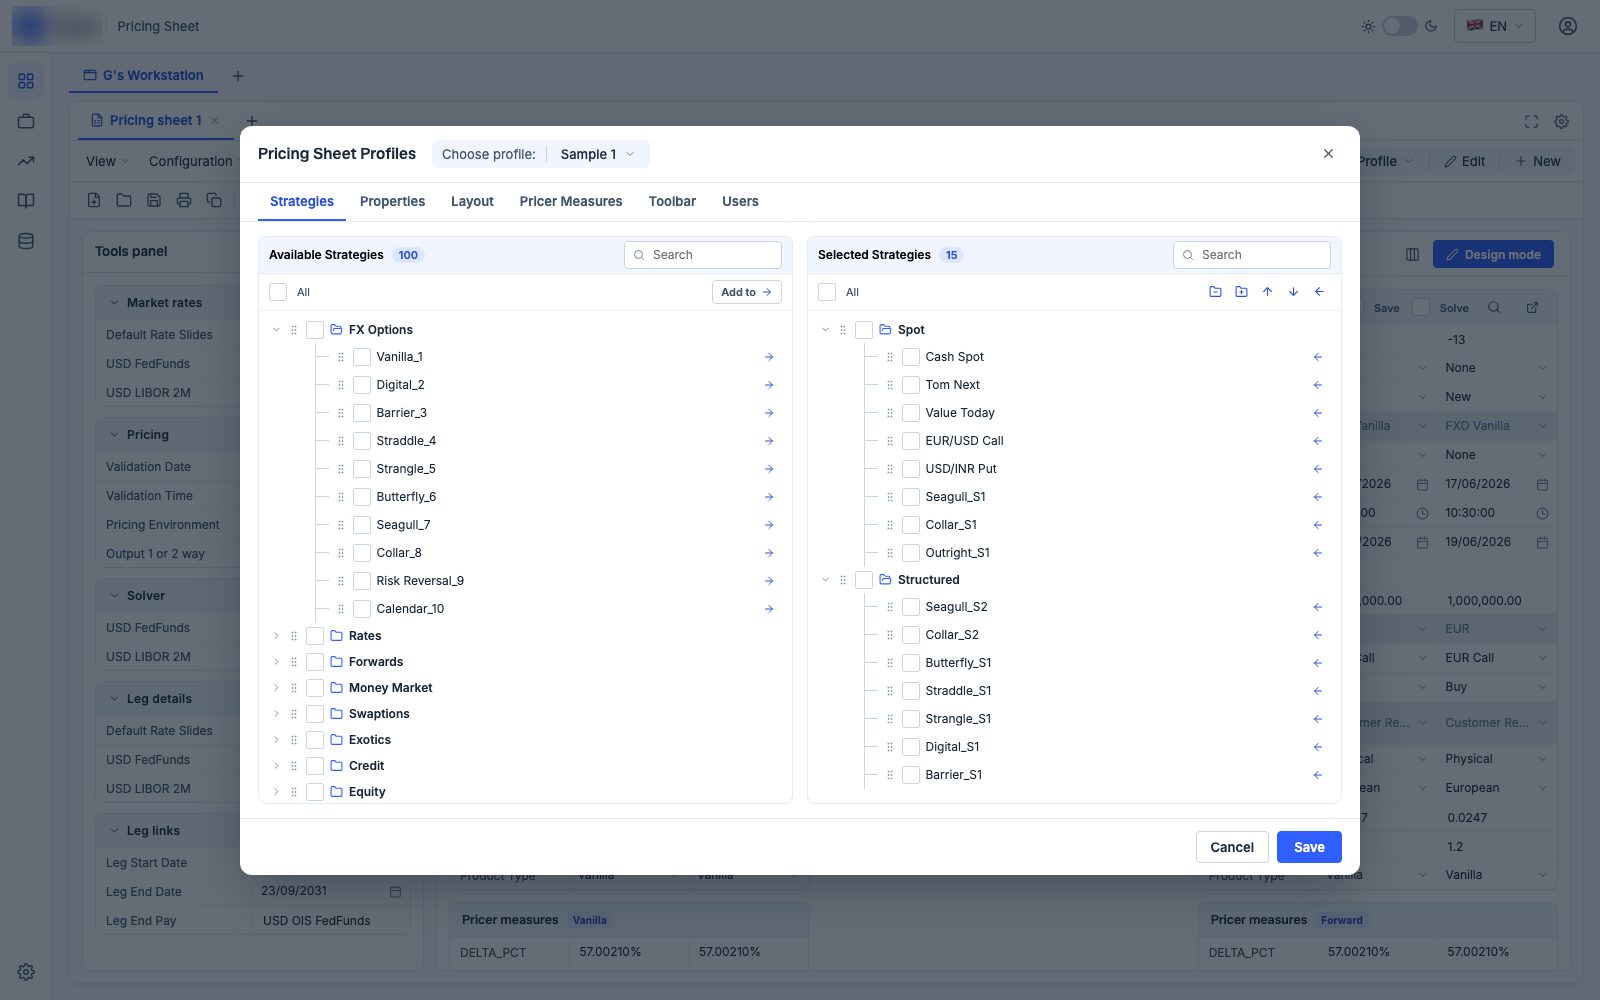Remove Barrier_S1 using its left arrow

1318,775
